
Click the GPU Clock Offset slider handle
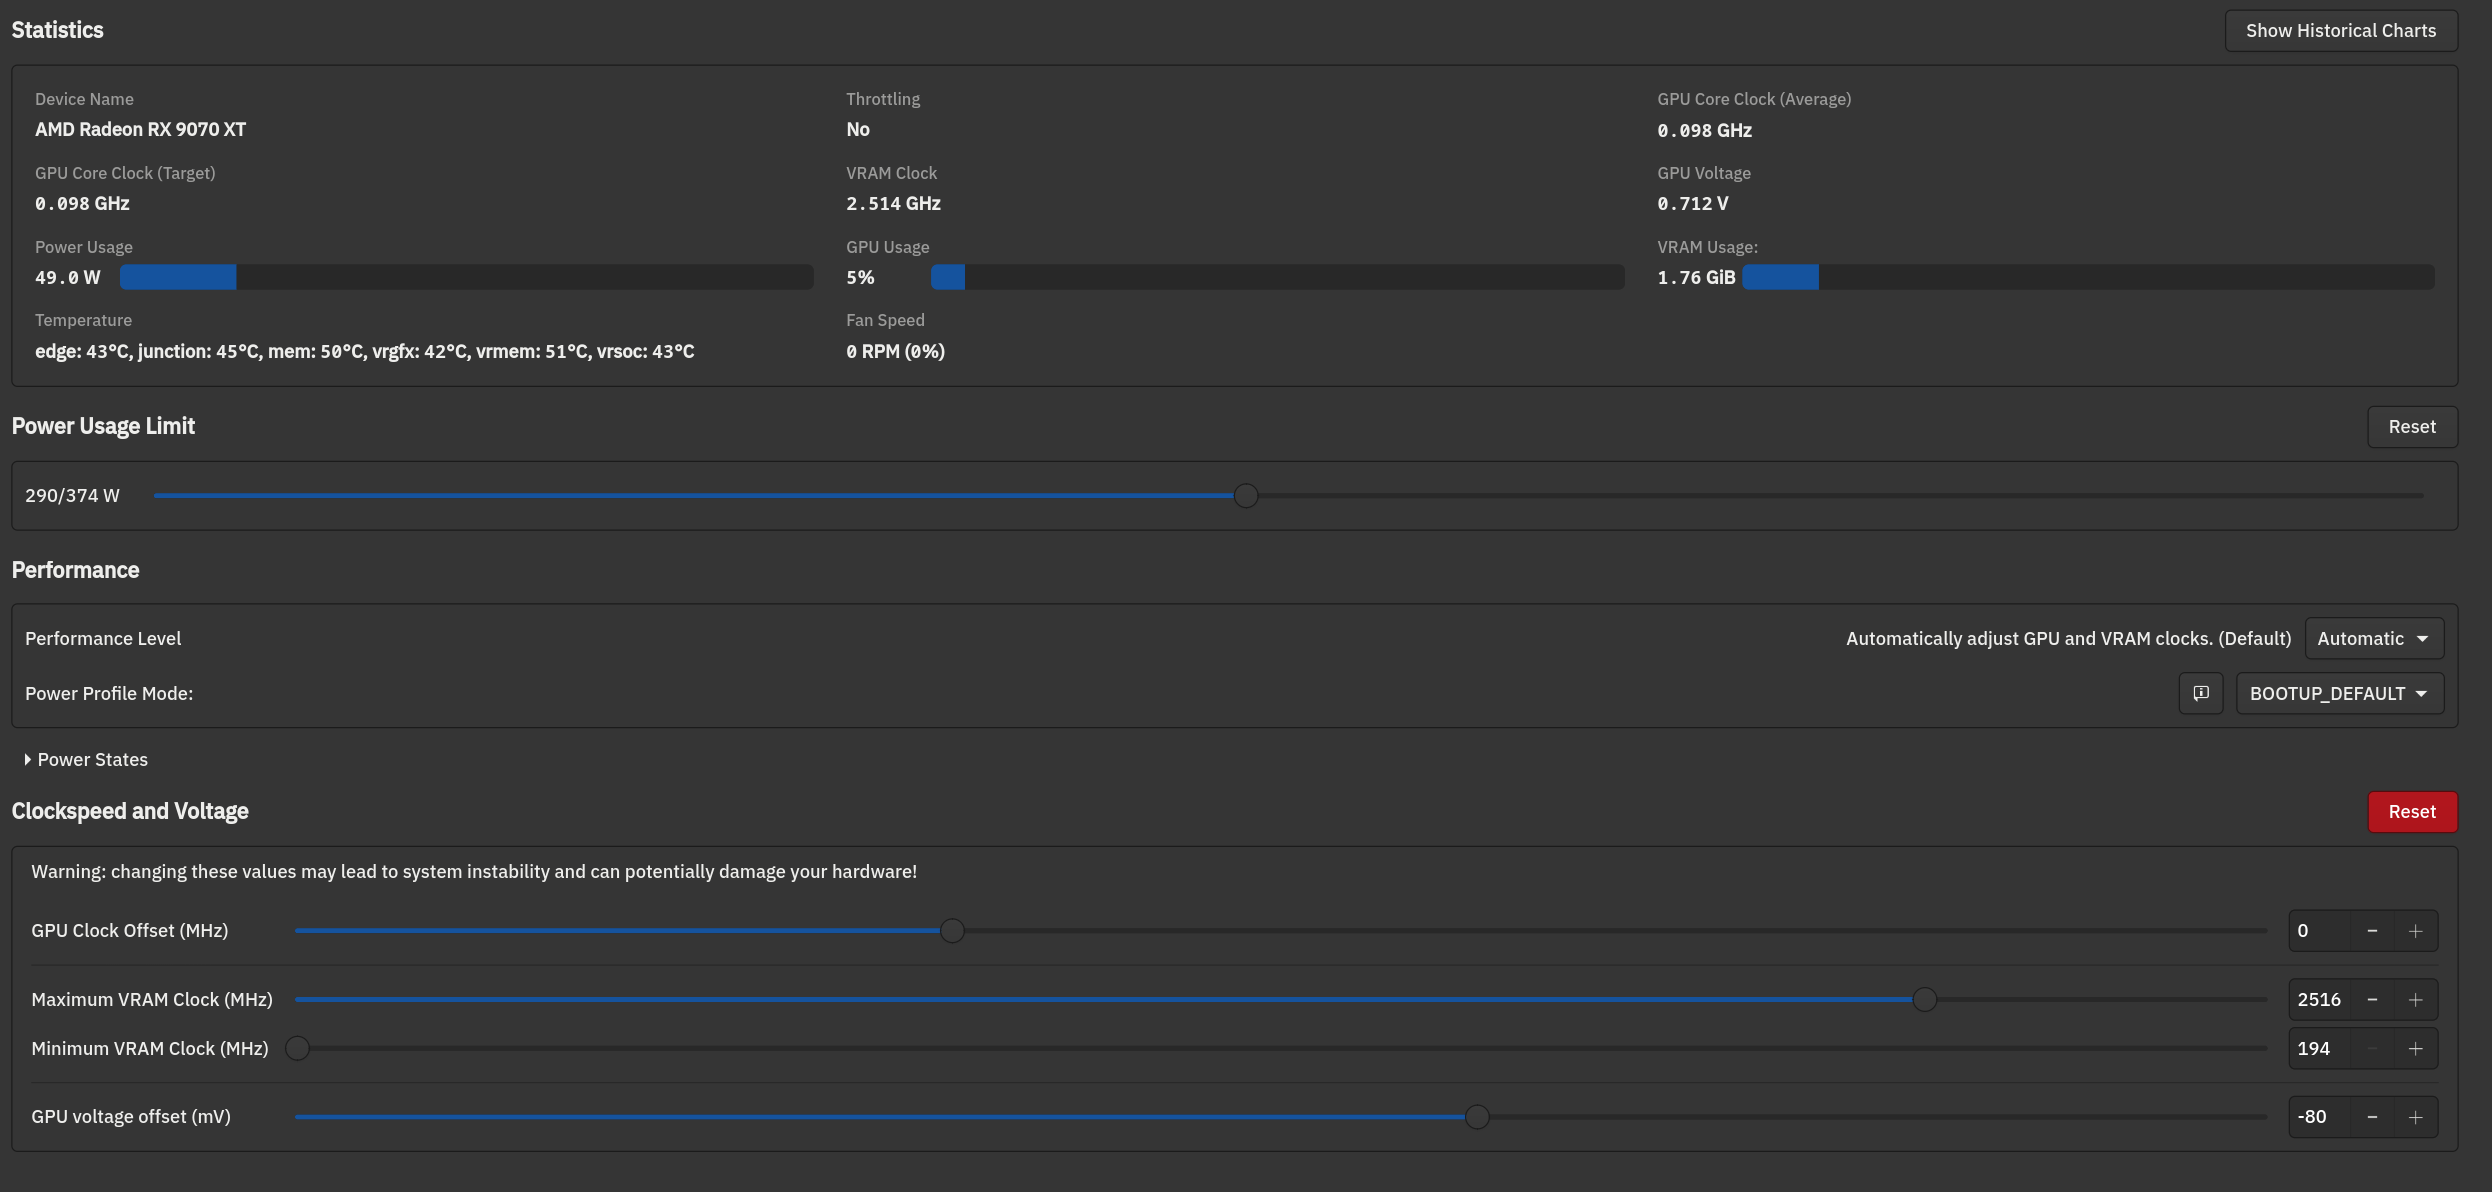(x=952, y=931)
